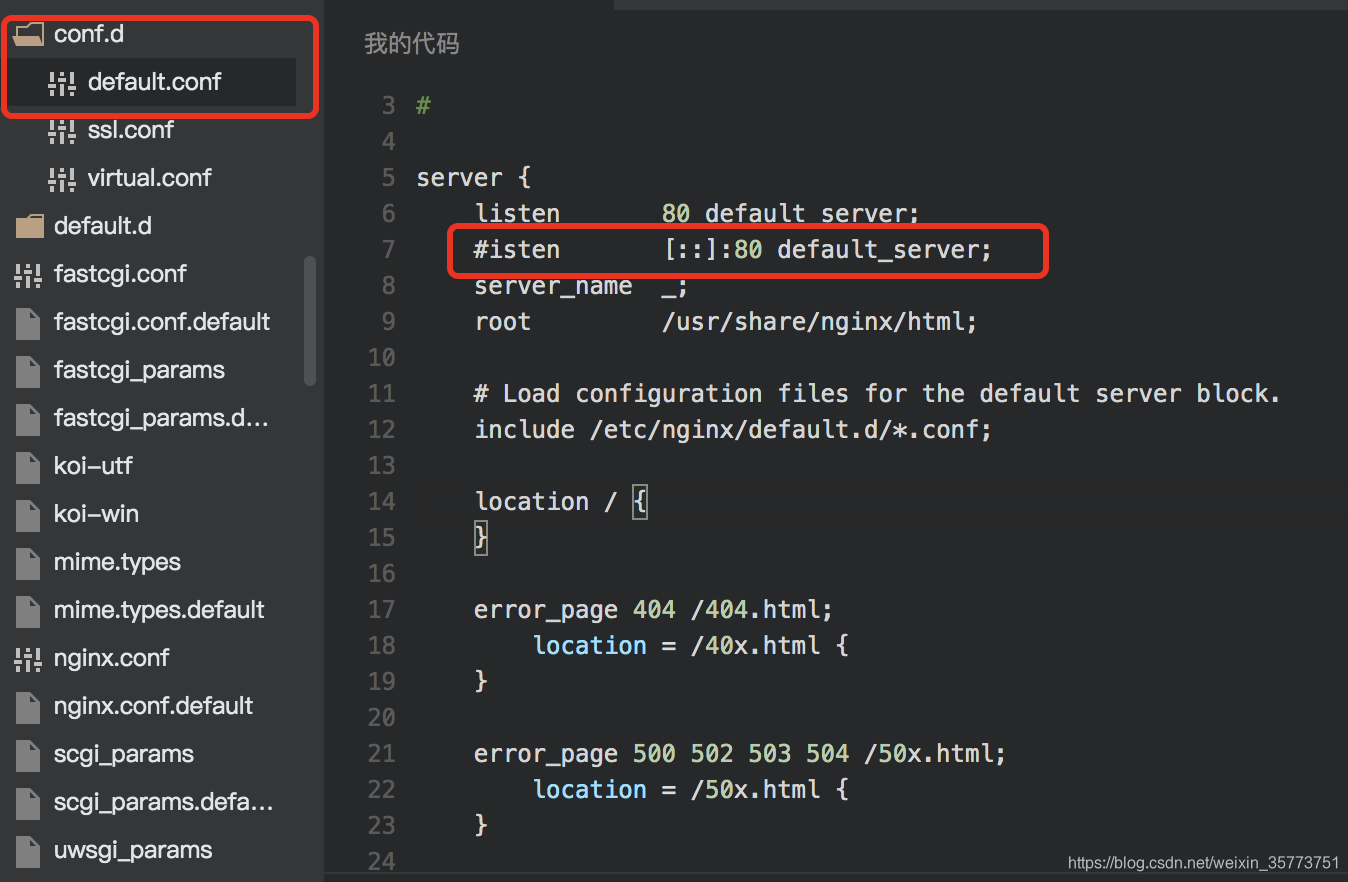This screenshot has height=882, width=1348.
Task: Collapse the conf.d folder
Action: tap(89, 34)
